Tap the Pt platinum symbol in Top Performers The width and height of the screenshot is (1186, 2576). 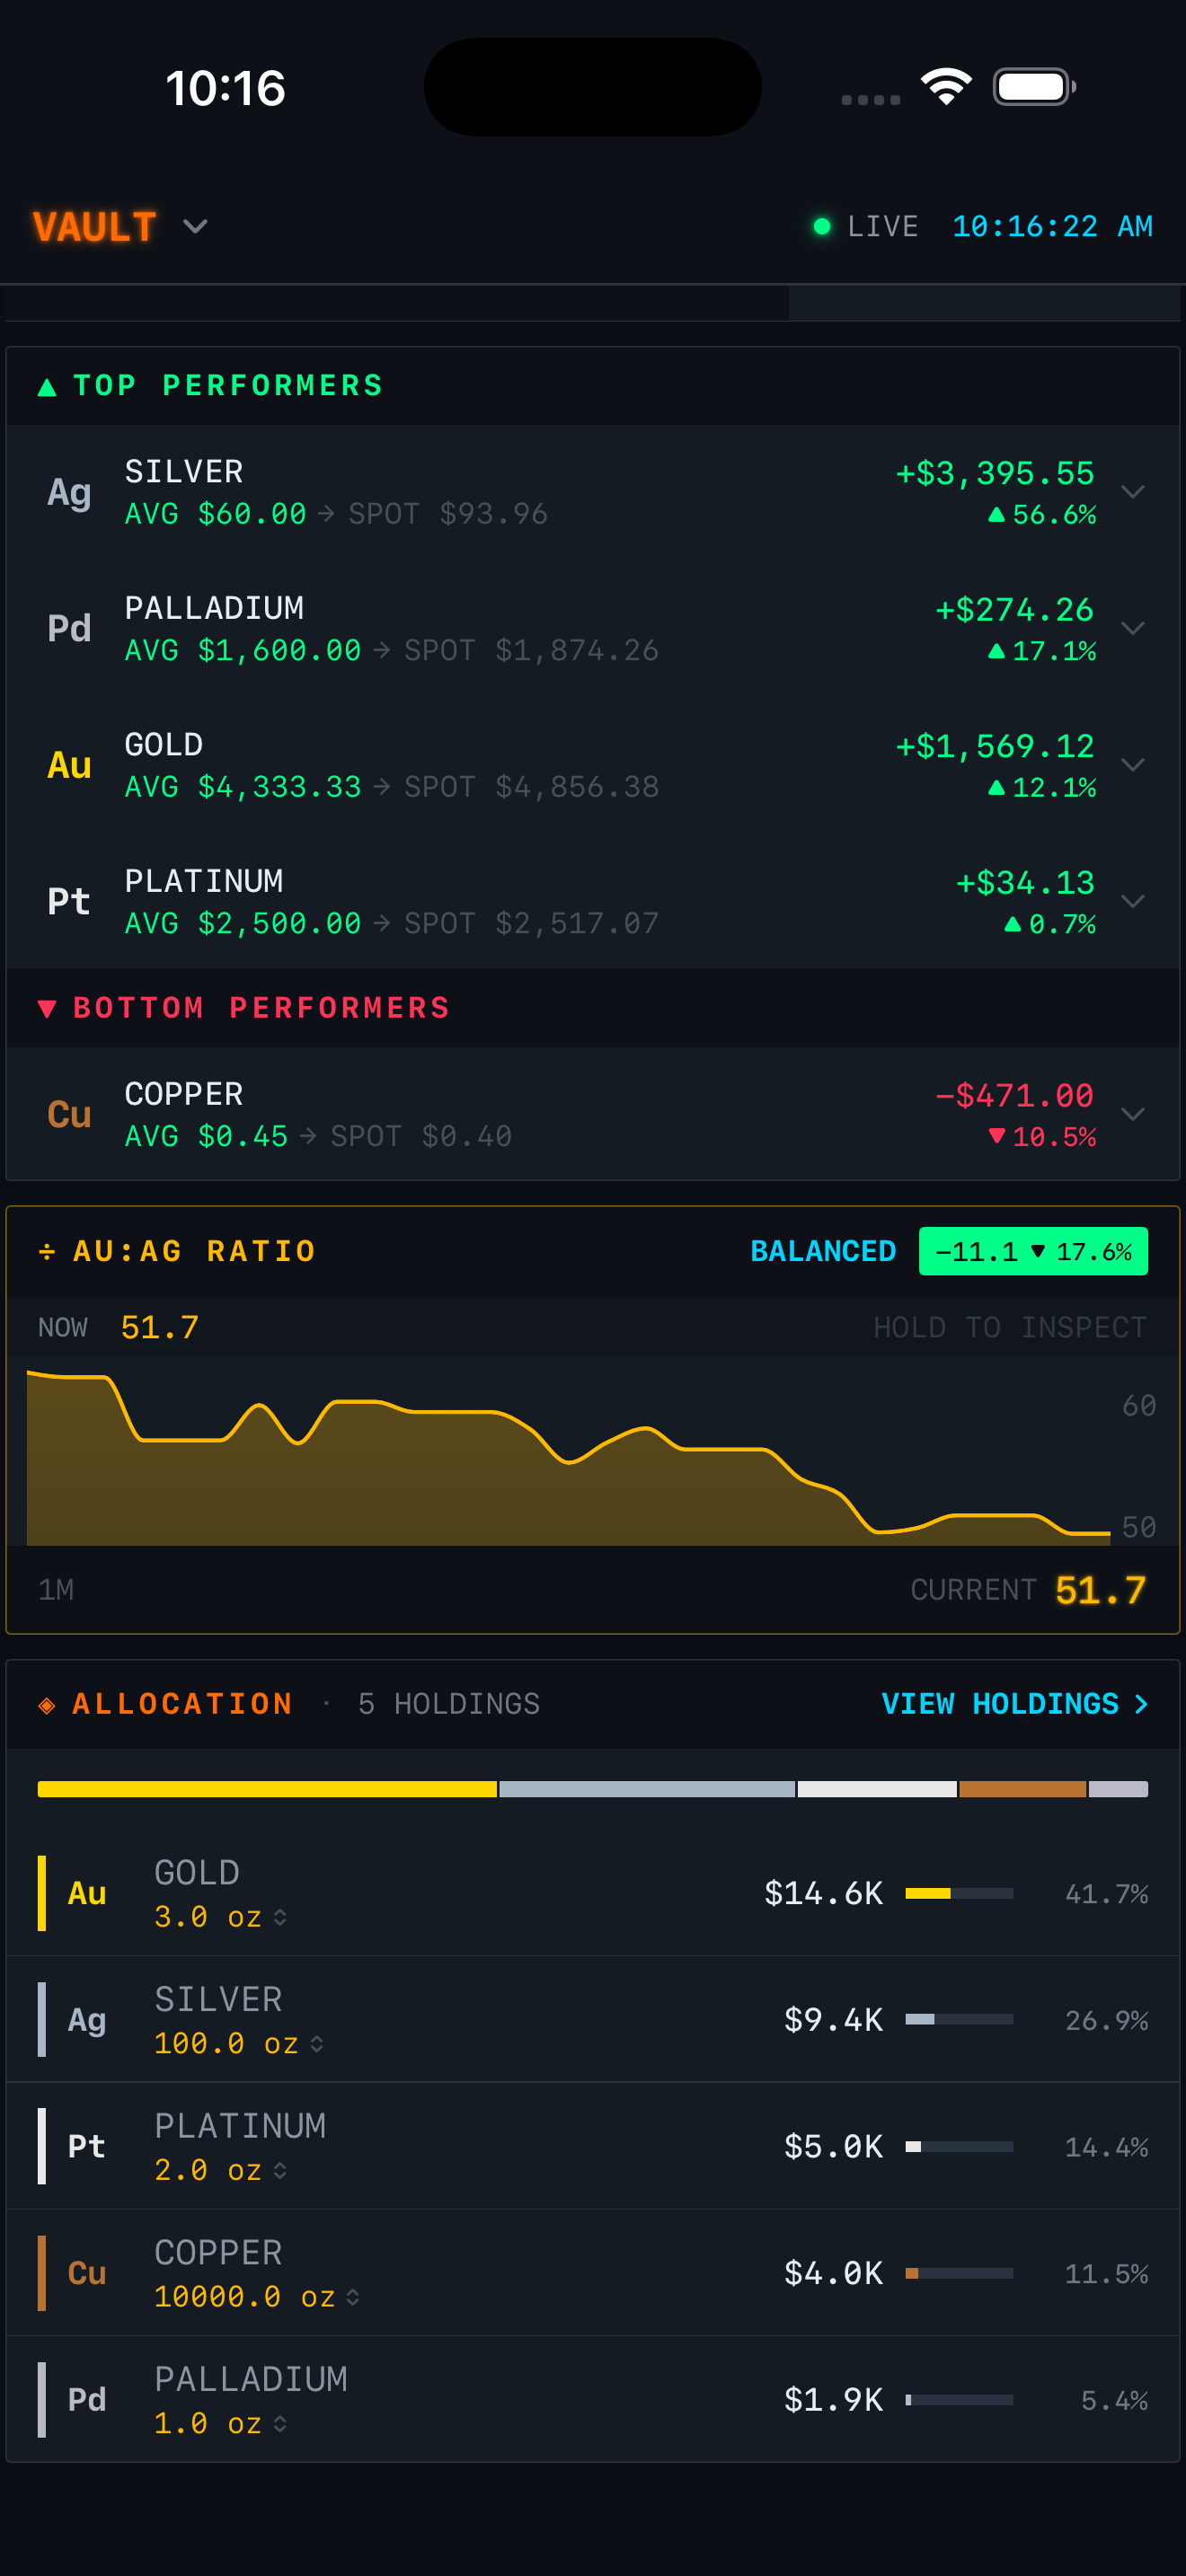click(x=69, y=901)
